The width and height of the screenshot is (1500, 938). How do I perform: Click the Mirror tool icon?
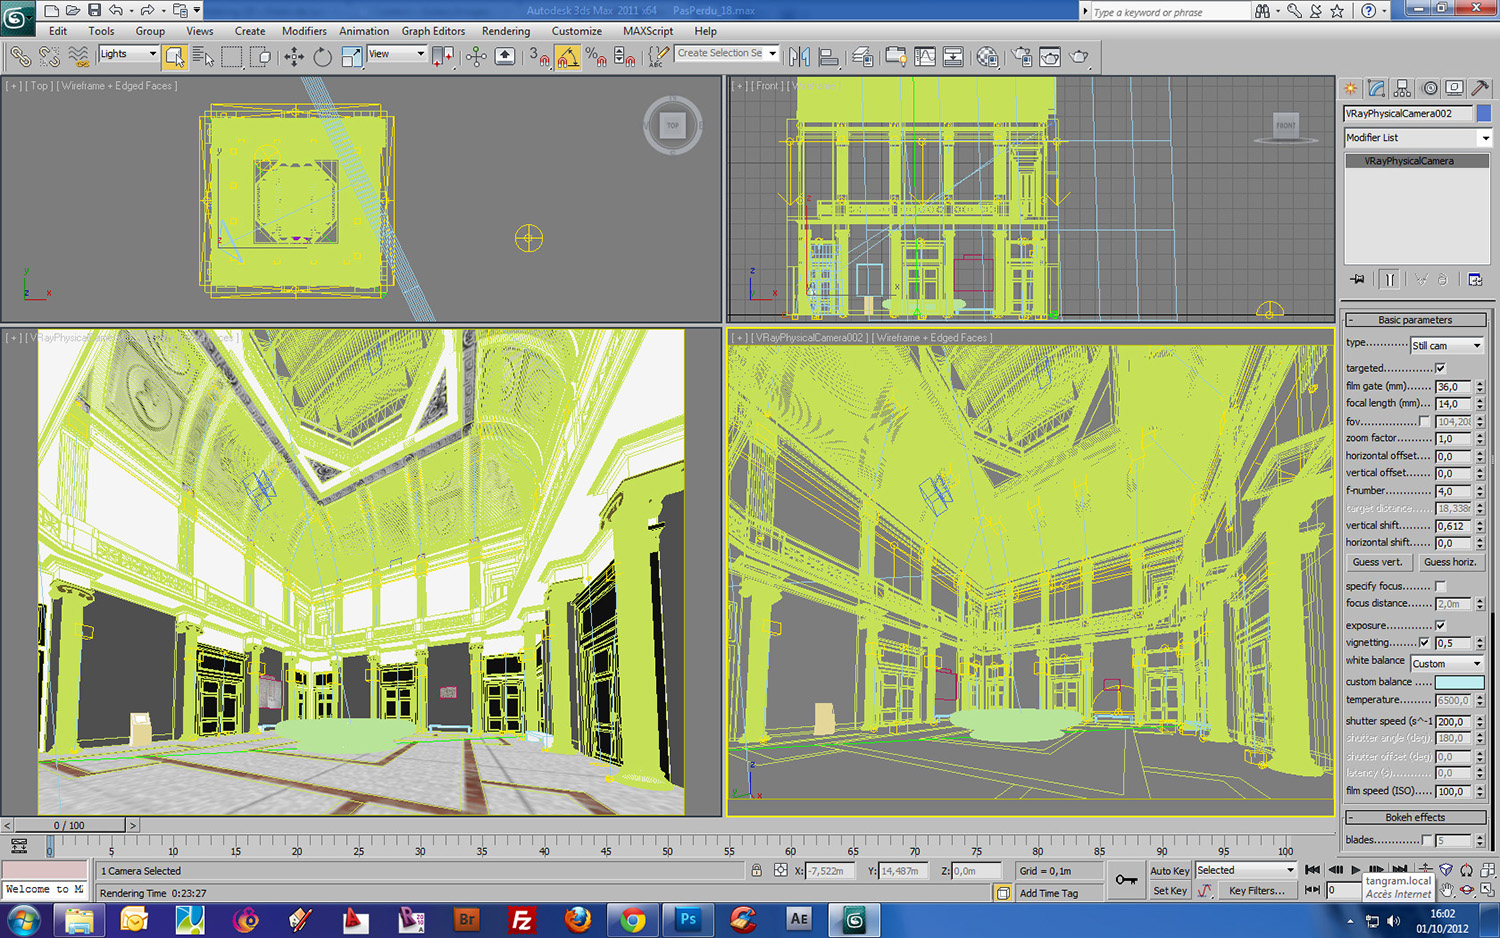tap(799, 57)
